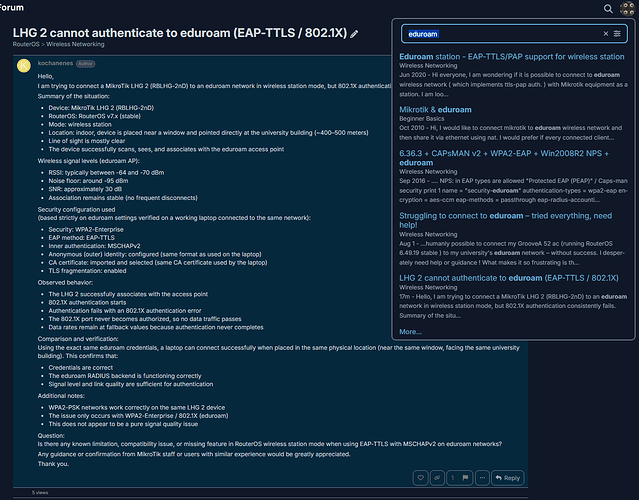Reply to the post
The width and height of the screenshot is (639, 500).
click(508, 478)
